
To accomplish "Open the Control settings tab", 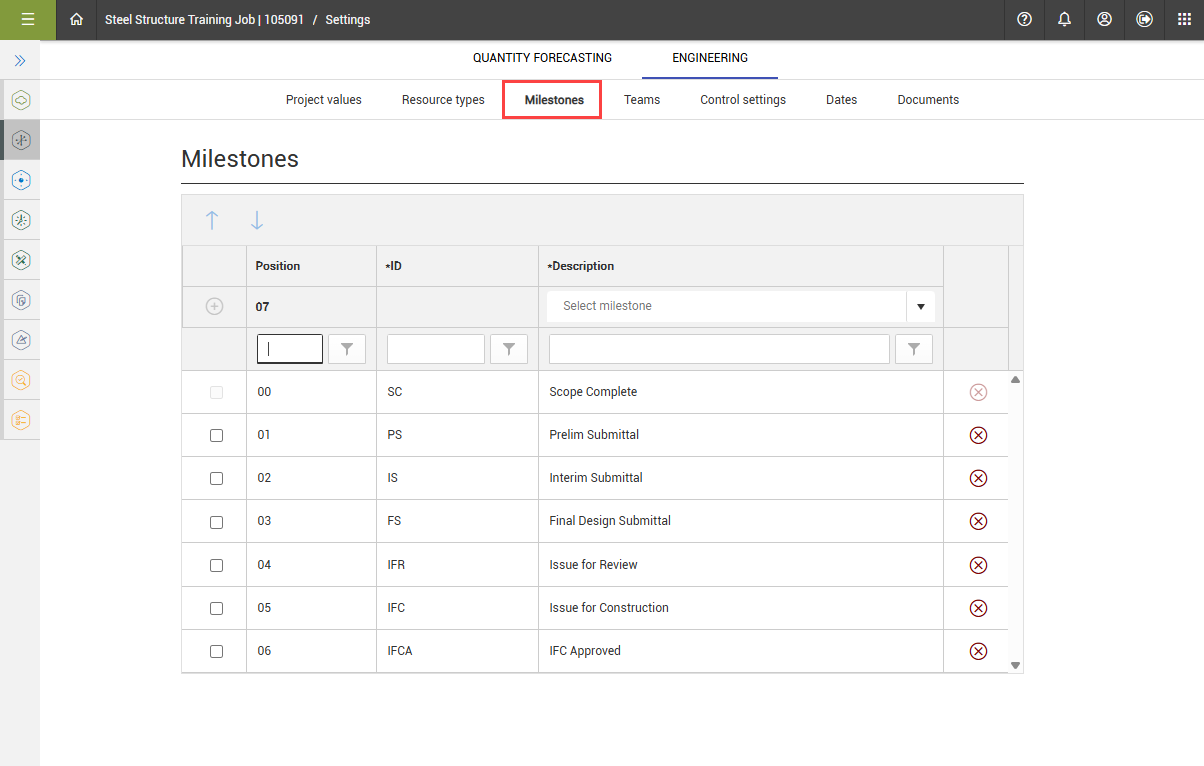I will click(x=742, y=100).
